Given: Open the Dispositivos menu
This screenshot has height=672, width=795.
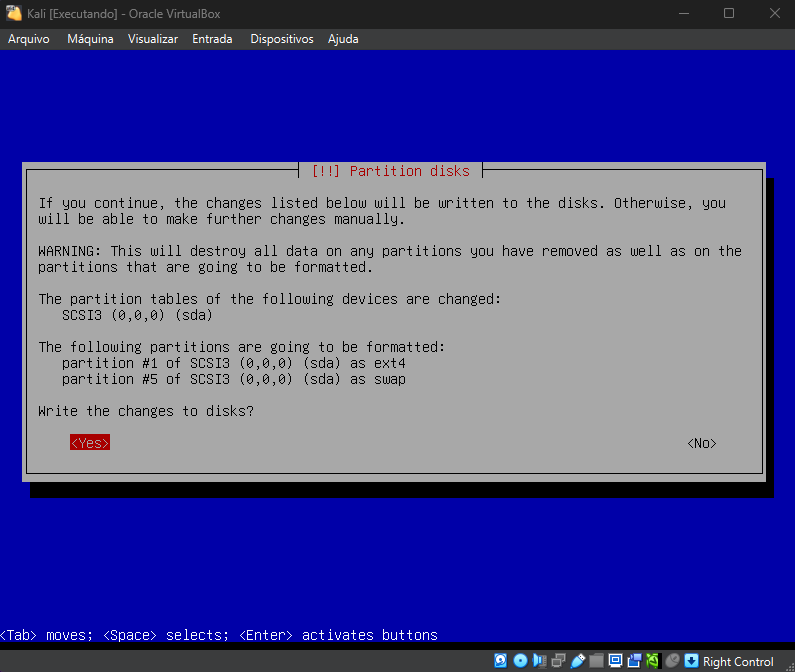Looking at the screenshot, I should [282, 39].
